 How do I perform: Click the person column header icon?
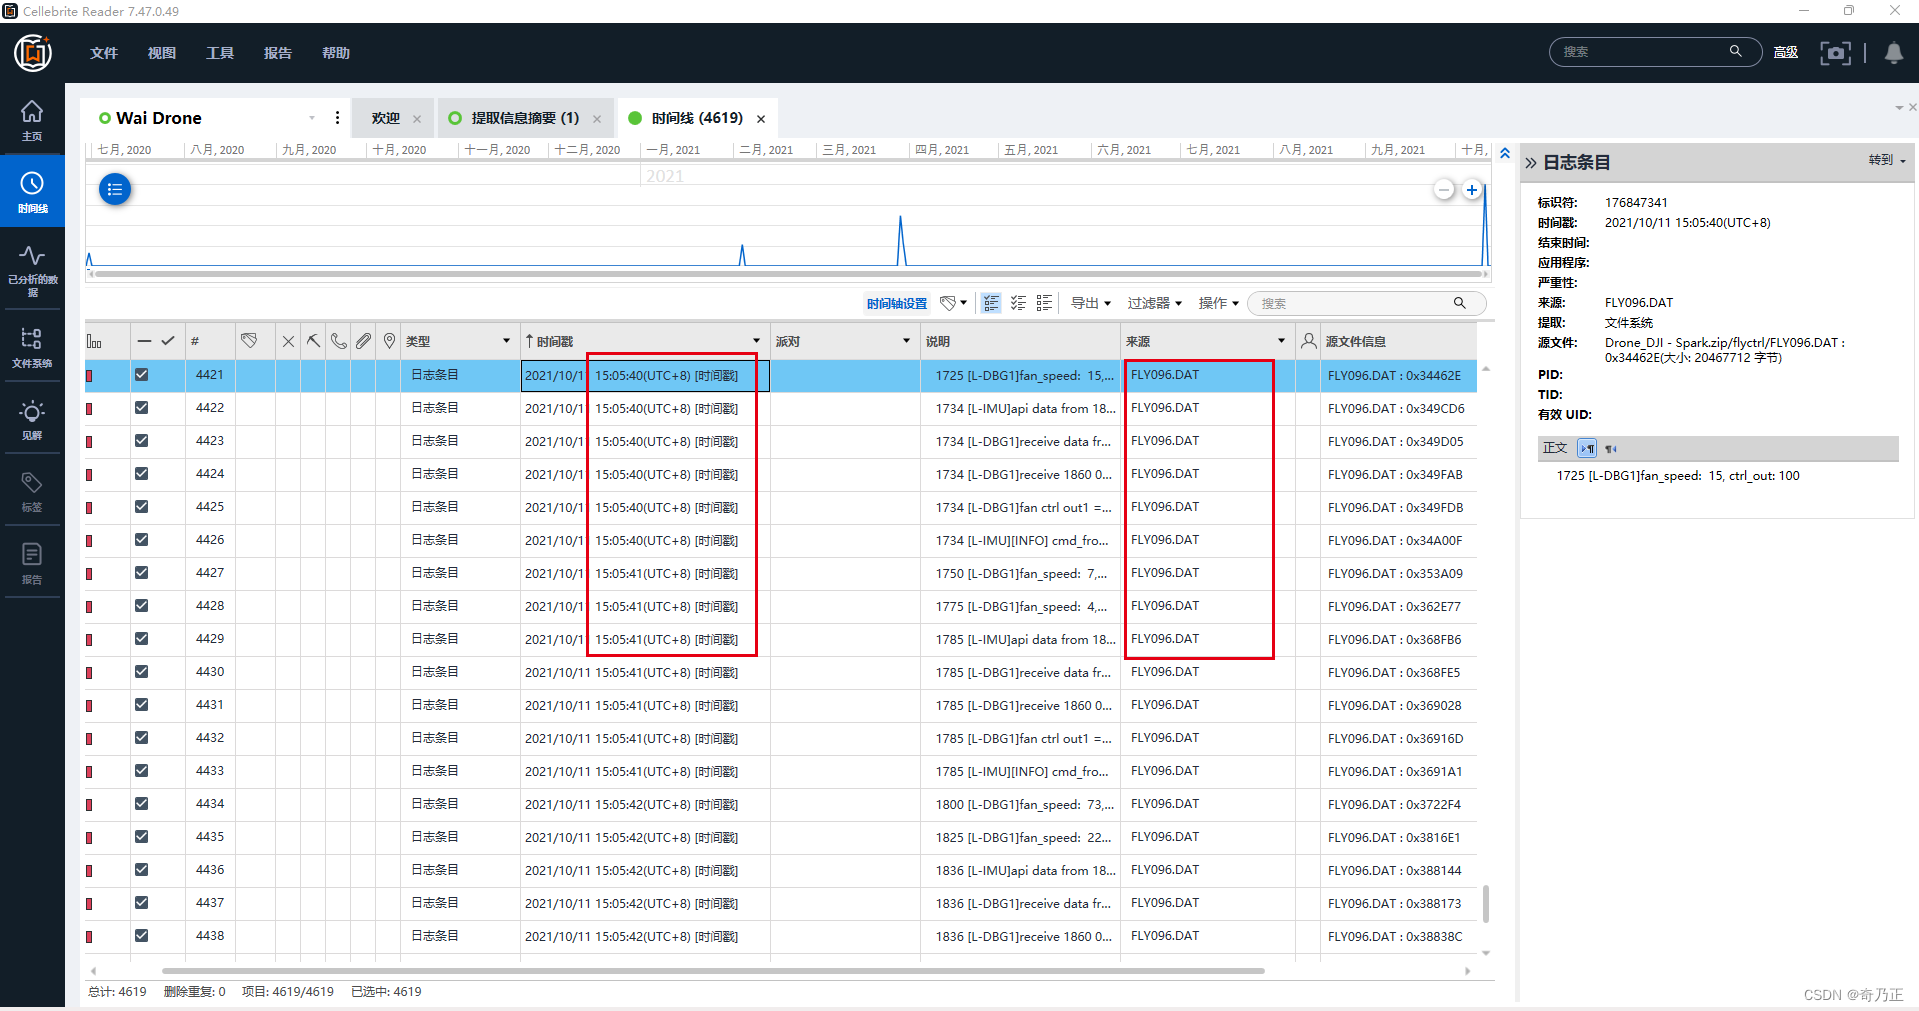1308,341
